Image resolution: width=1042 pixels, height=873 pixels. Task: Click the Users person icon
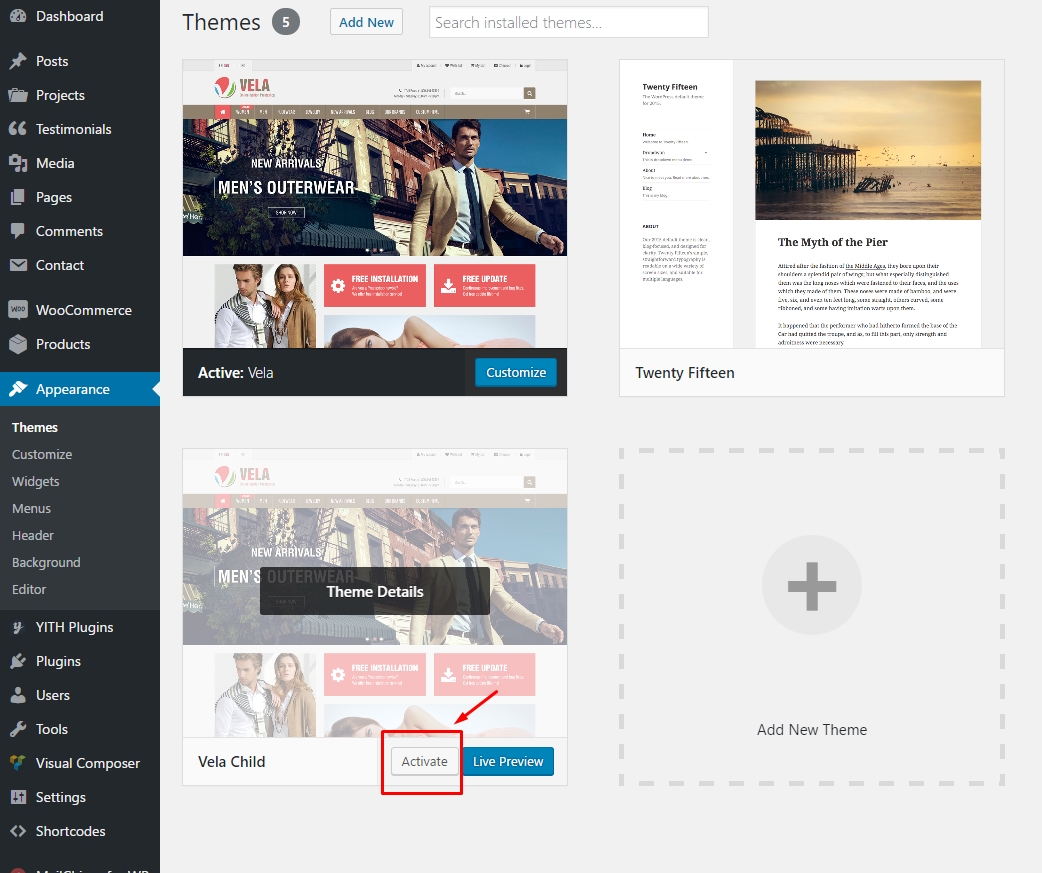pyautogui.click(x=19, y=695)
